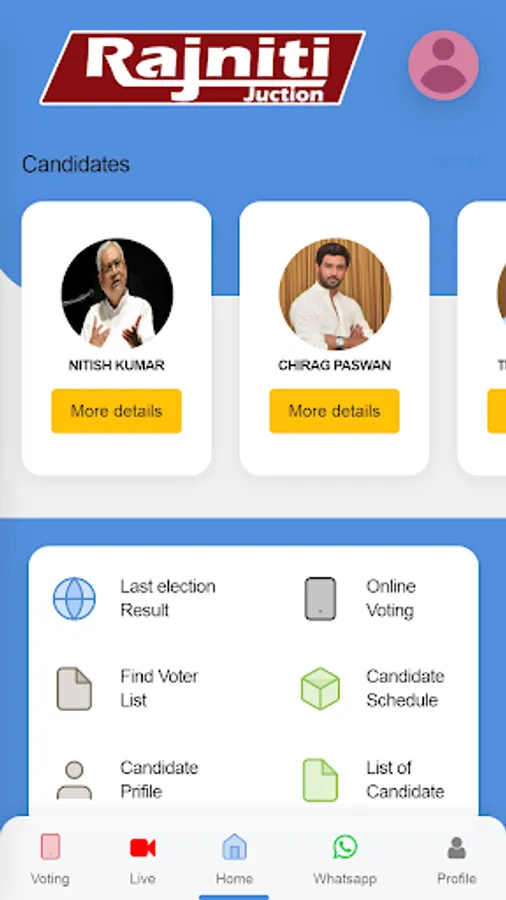Tap the globe icon for Last election Result
506x900 pixels.
pyautogui.click(x=74, y=598)
